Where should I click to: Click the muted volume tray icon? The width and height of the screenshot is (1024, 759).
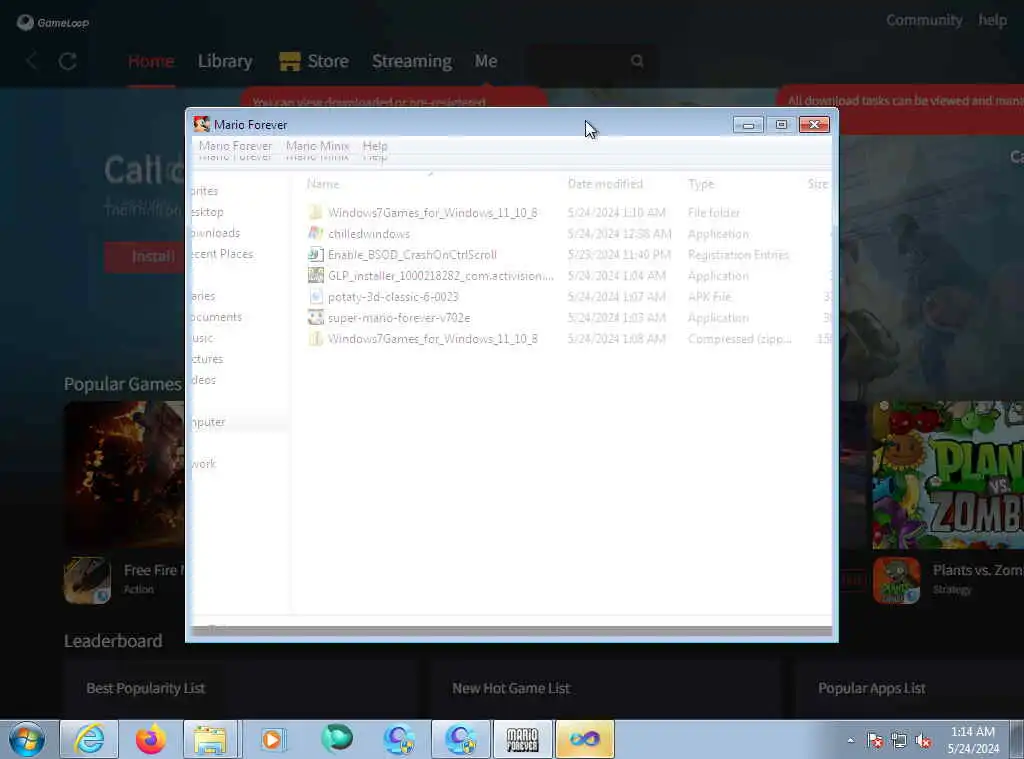point(923,740)
